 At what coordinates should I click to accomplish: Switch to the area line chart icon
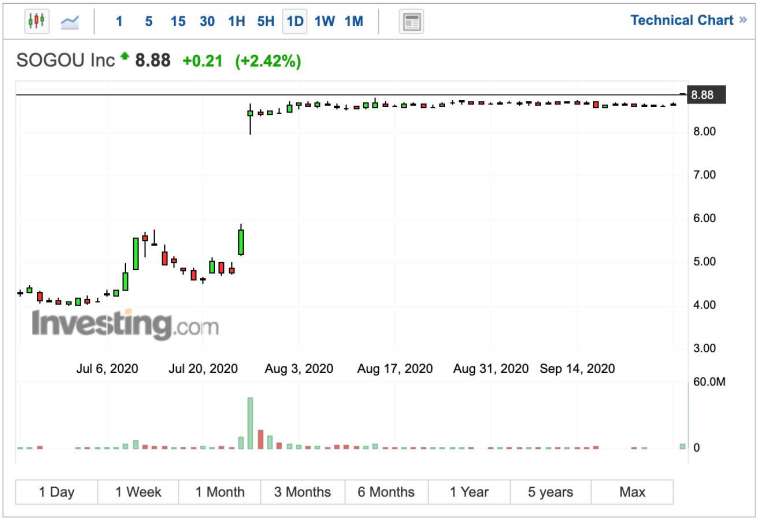[x=70, y=22]
